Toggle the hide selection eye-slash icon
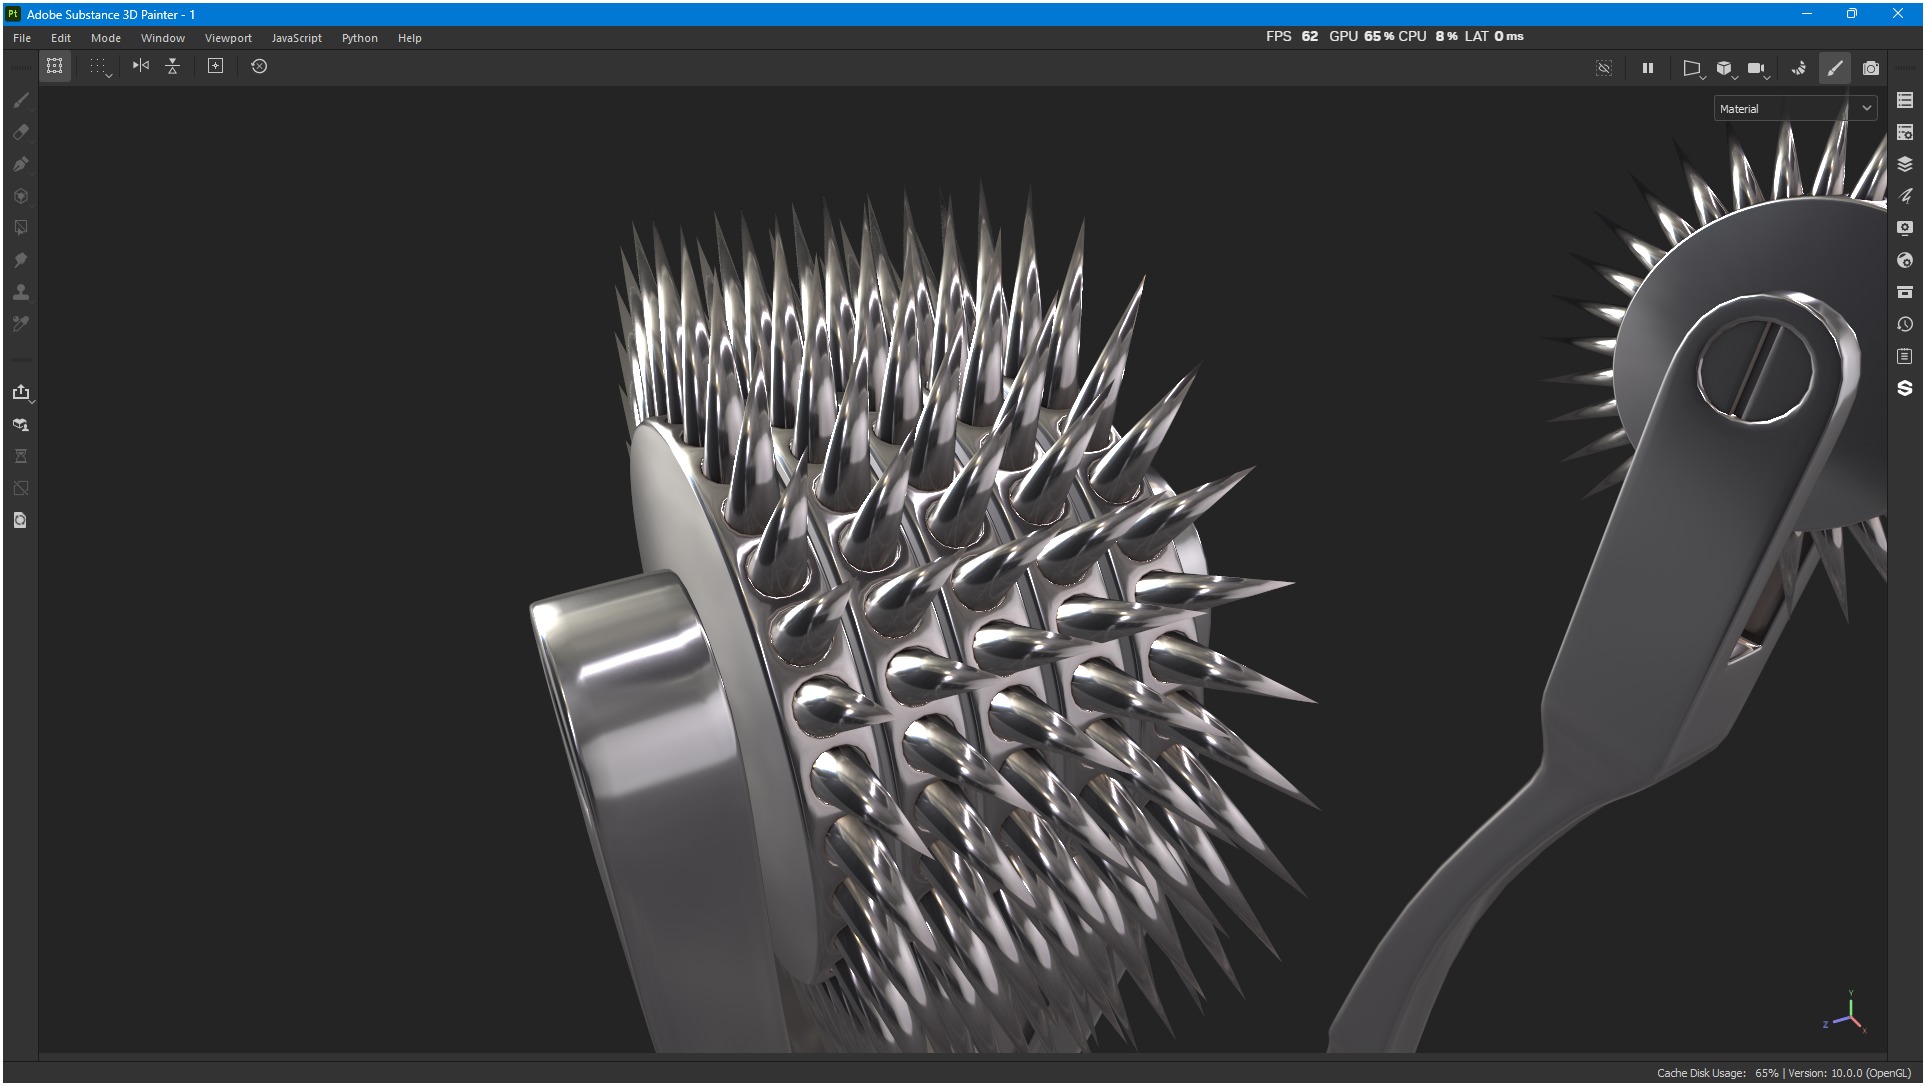1926x1086 pixels. click(1604, 68)
